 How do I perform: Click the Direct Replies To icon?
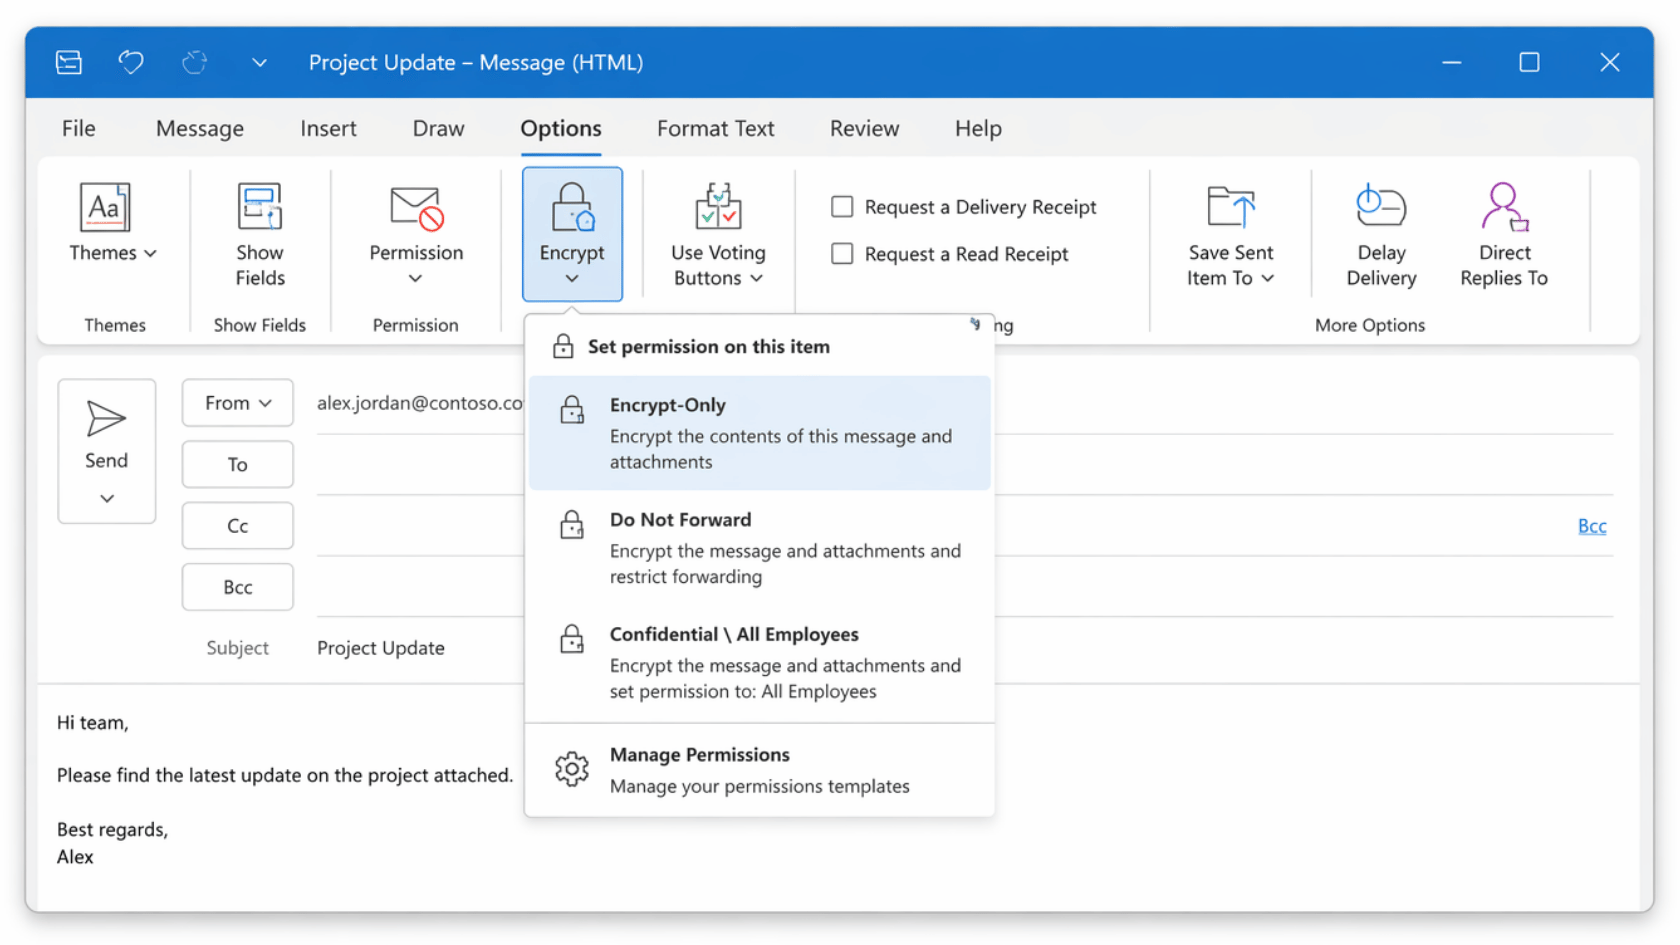coord(1503,207)
